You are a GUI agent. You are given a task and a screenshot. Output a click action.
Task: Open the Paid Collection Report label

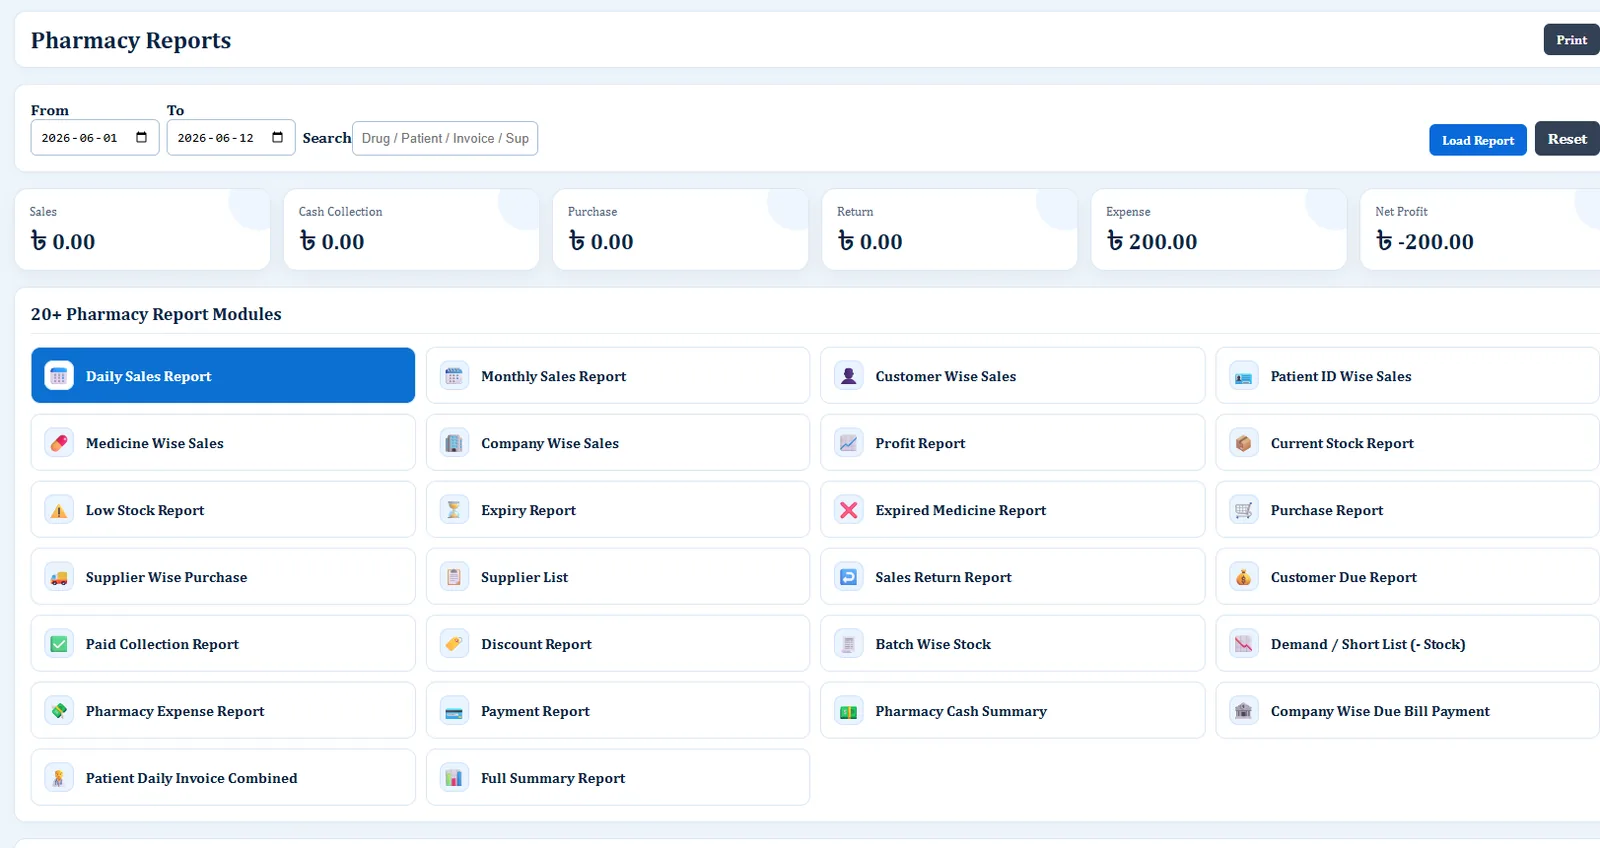(162, 644)
